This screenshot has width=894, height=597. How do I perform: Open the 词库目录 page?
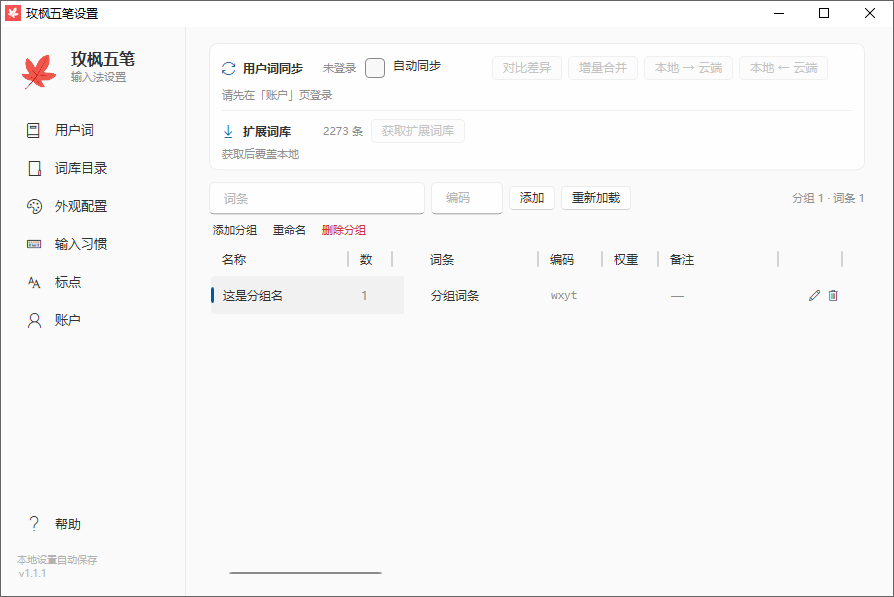[x=81, y=168]
